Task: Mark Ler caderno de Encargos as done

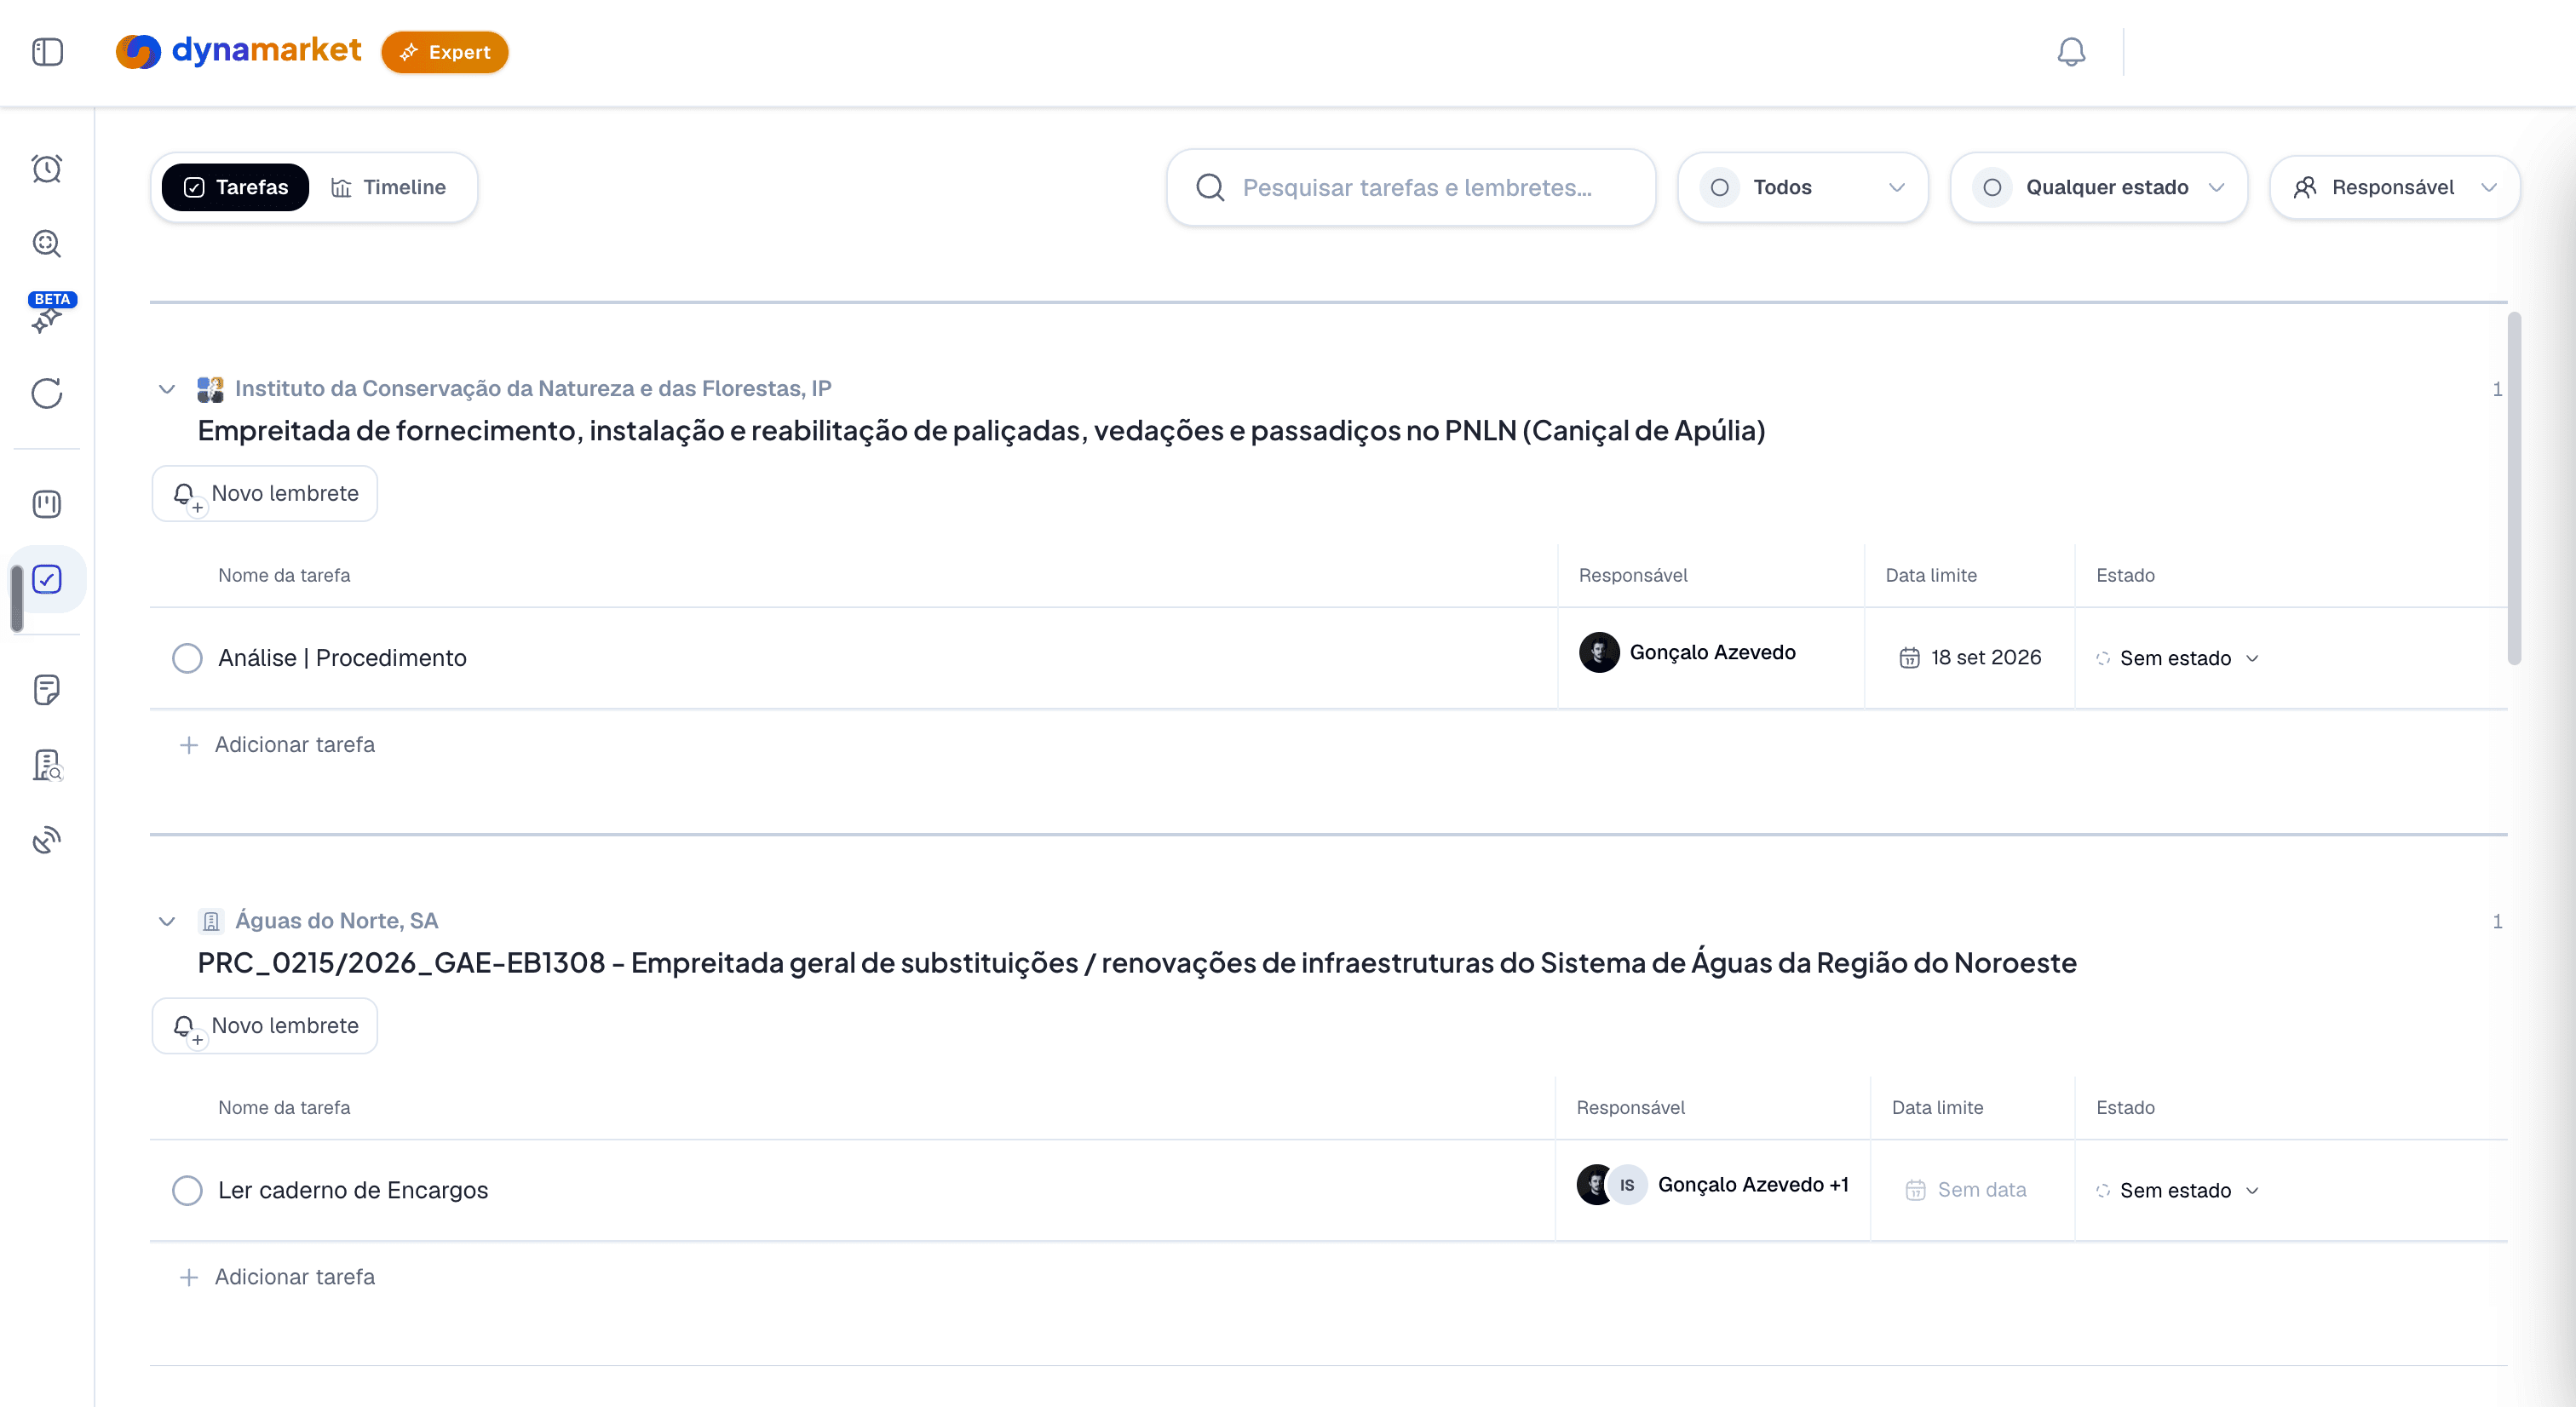Action: pos(187,1190)
